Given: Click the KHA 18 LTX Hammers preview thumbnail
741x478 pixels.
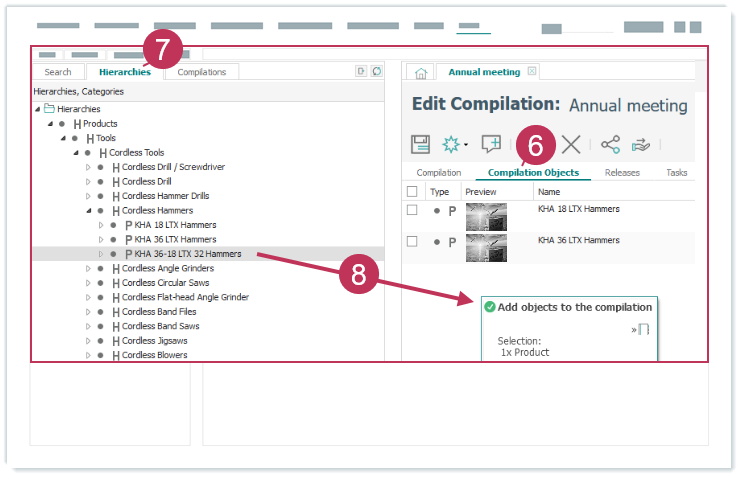Looking at the screenshot, I should coord(486,217).
